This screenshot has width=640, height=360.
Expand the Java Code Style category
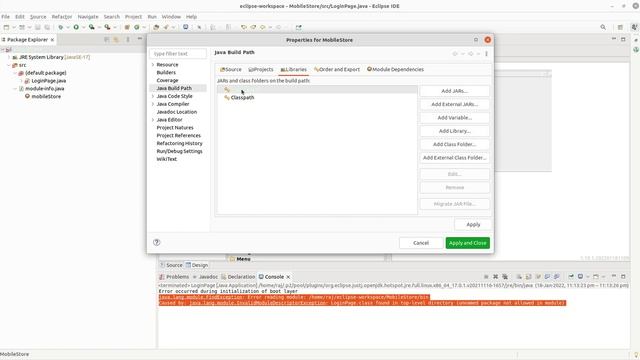(153, 96)
